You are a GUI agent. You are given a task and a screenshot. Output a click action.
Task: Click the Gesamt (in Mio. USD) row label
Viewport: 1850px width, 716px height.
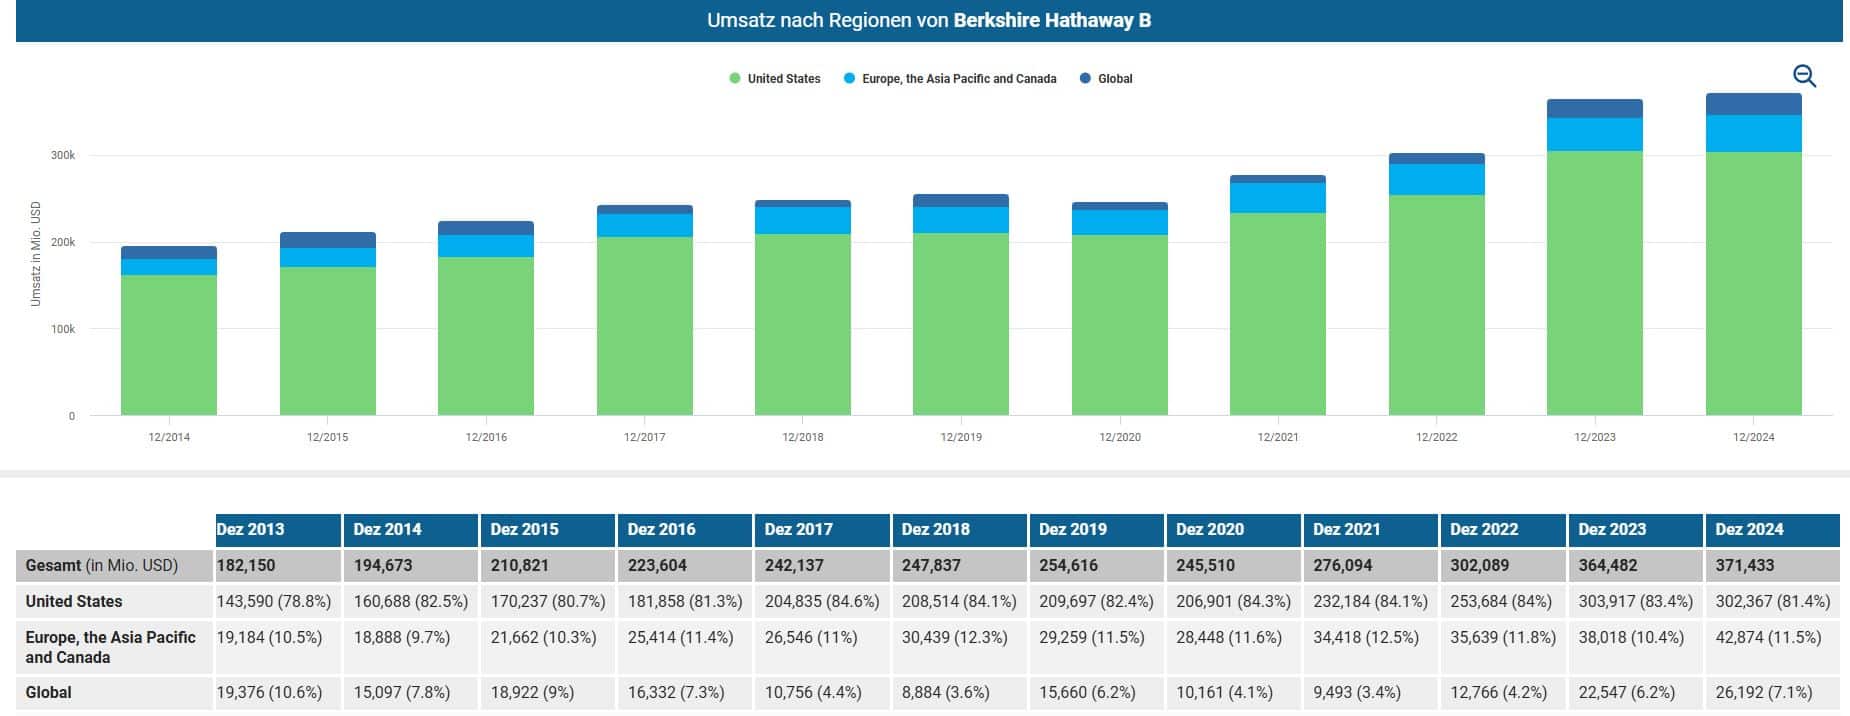102,565
